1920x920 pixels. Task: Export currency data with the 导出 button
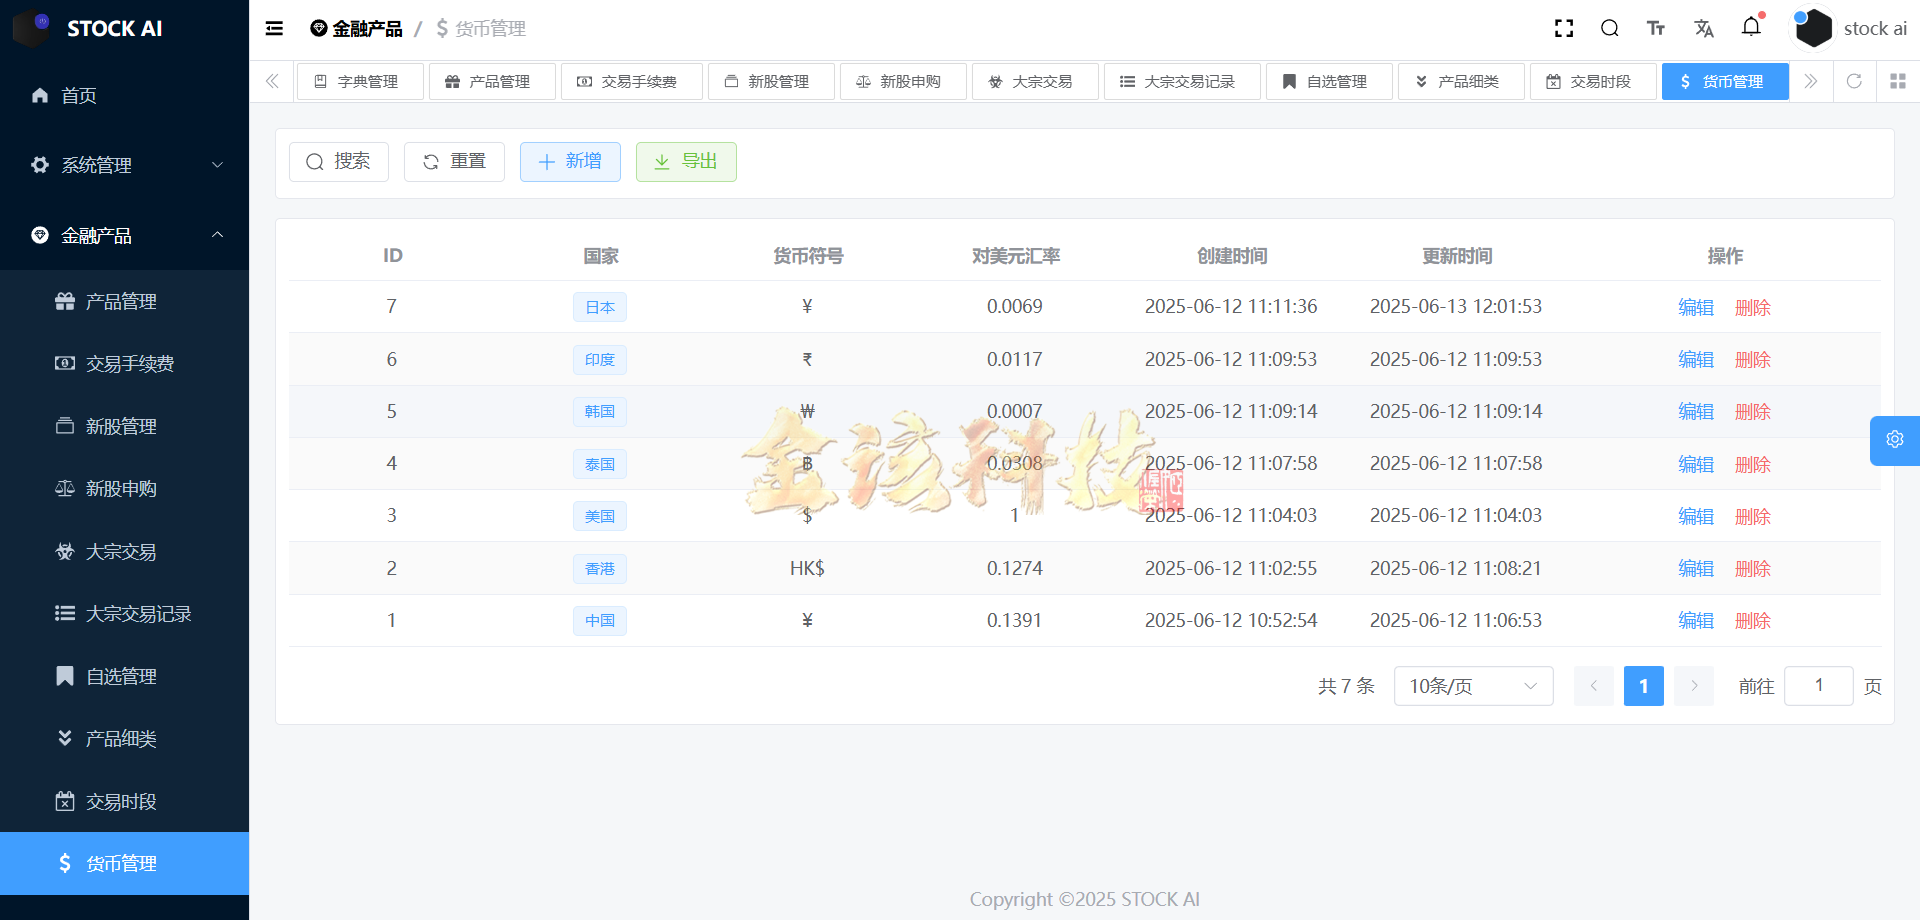686,161
